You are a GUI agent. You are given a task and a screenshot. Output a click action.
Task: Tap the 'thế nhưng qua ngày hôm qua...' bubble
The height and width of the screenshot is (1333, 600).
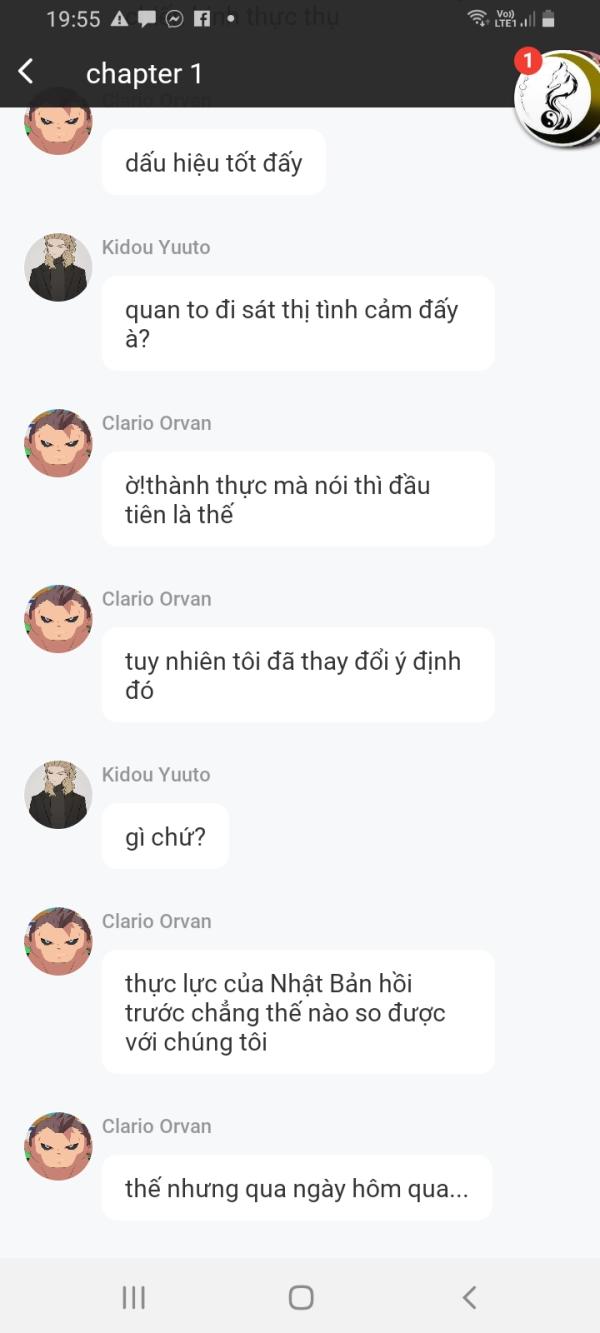coord(297,1188)
